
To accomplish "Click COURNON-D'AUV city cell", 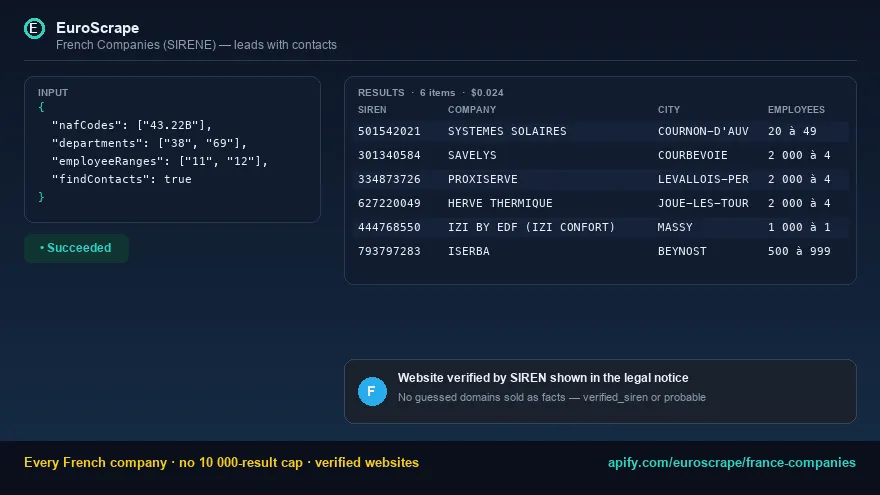I will coord(703,131).
